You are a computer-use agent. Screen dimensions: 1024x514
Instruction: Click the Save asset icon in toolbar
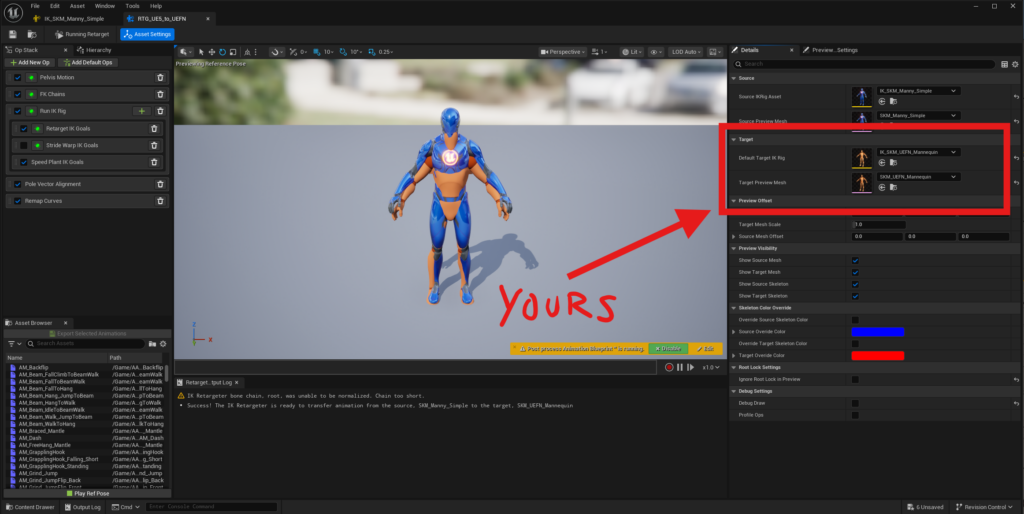tap(12, 34)
